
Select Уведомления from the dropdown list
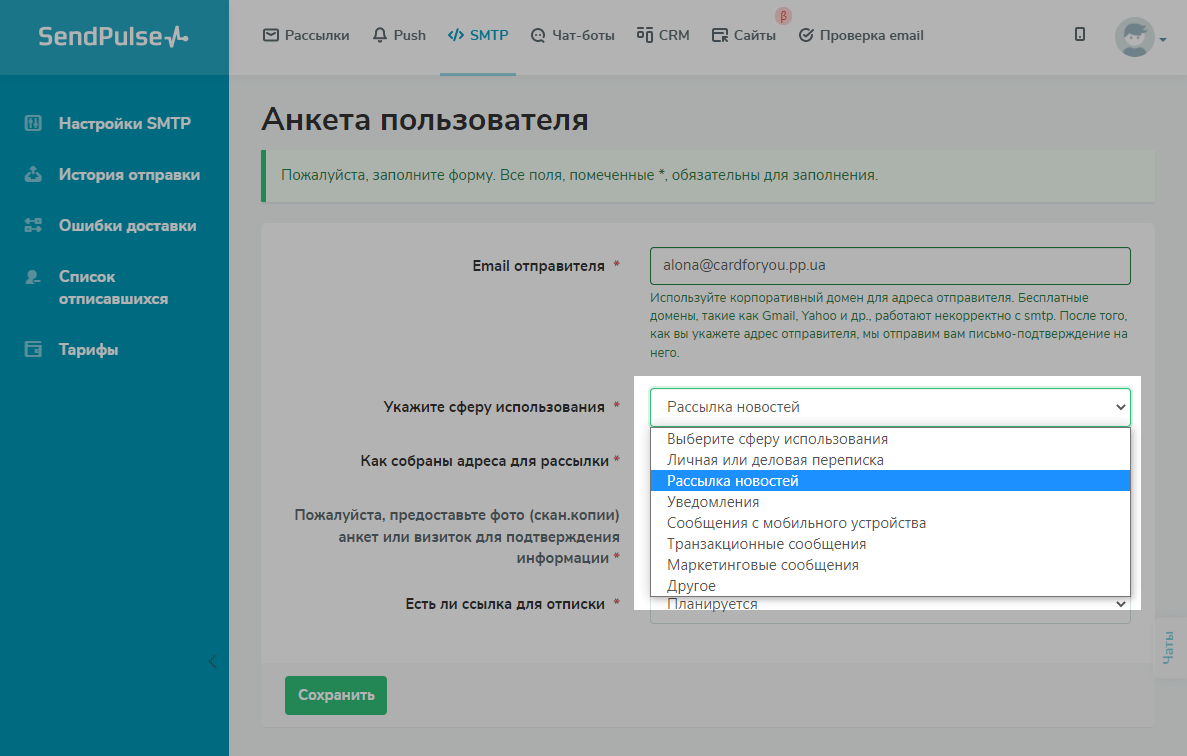[713, 502]
